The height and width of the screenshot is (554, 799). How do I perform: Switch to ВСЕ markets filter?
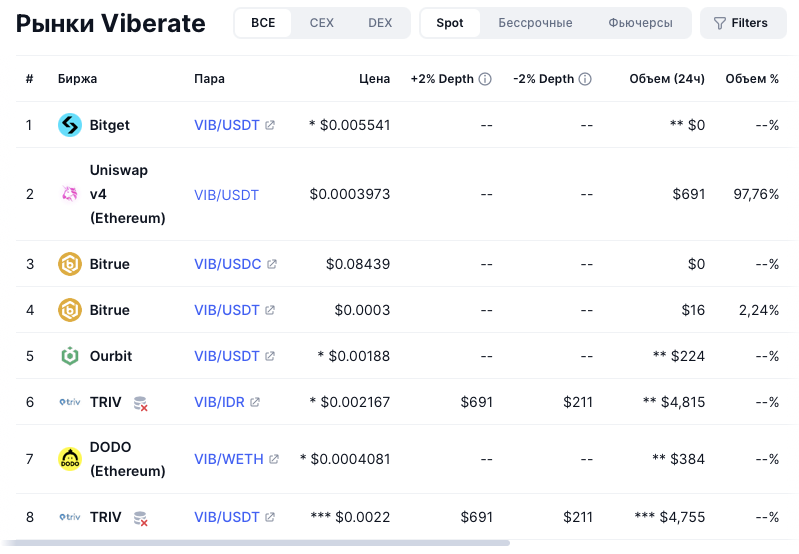coord(263,23)
